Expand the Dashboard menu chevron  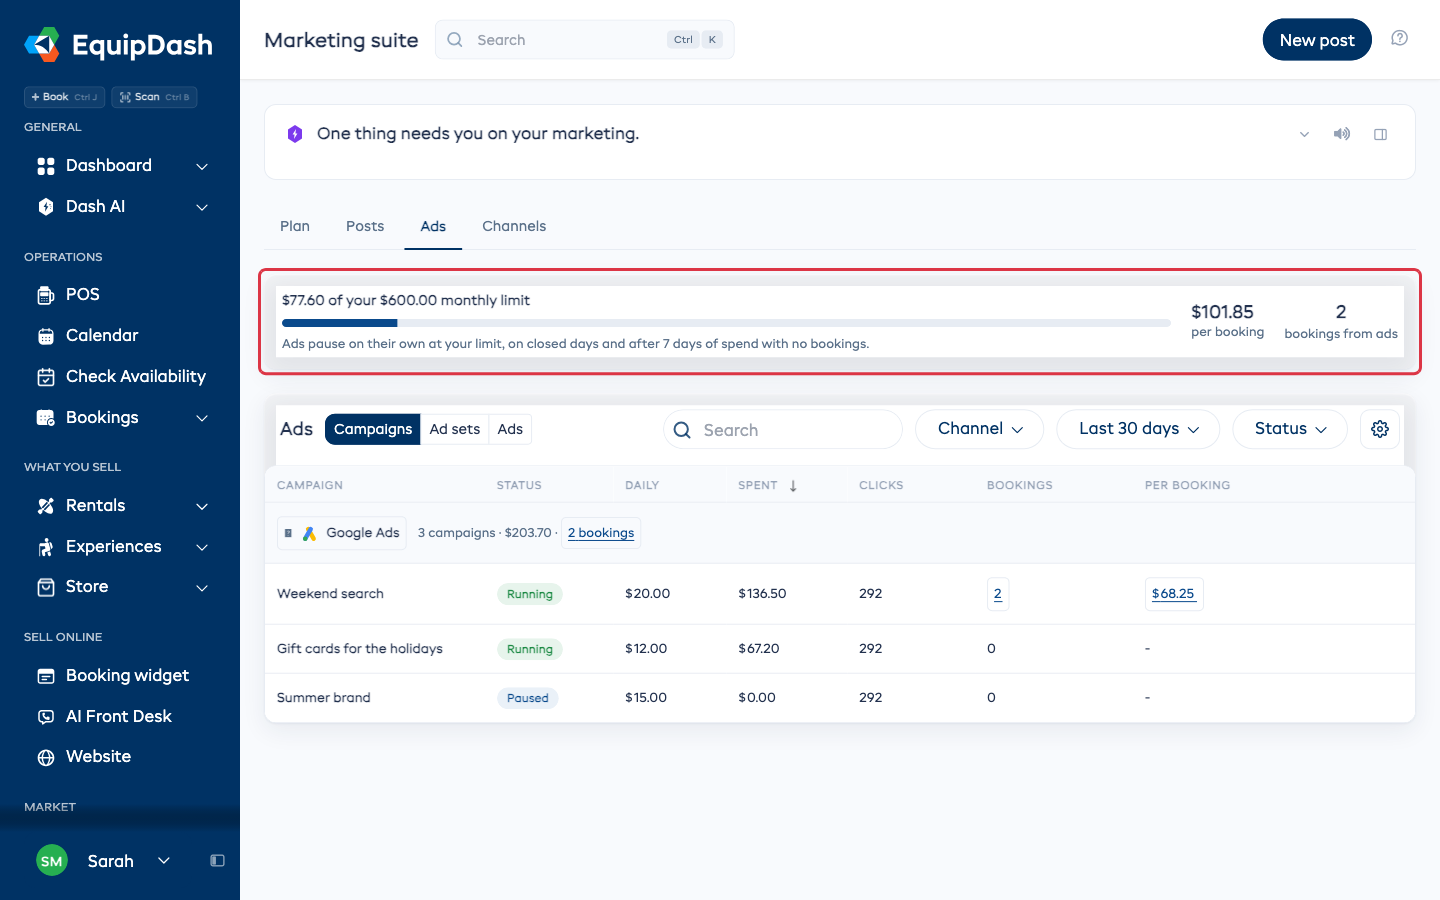[202, 166]
